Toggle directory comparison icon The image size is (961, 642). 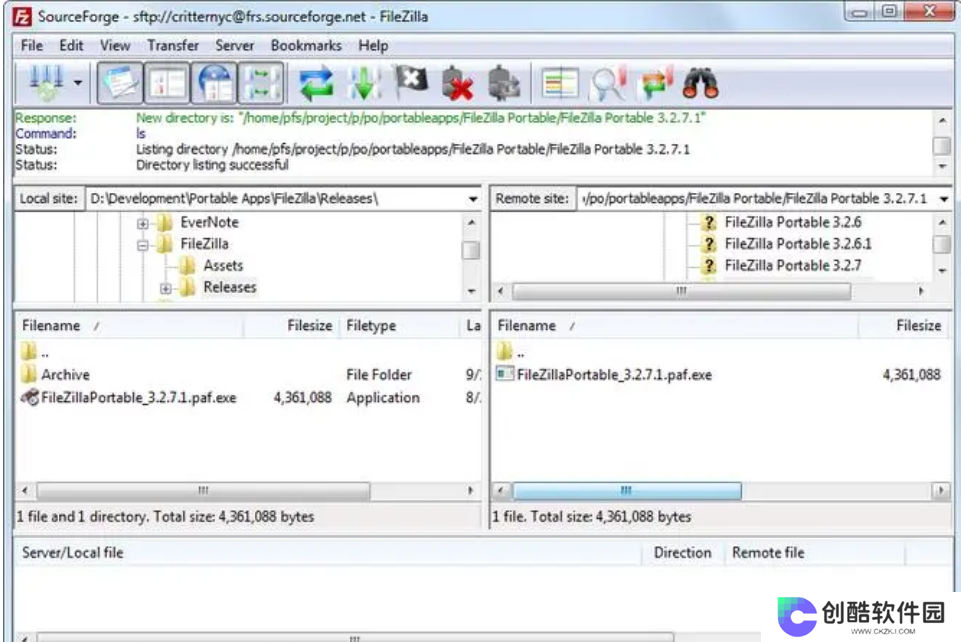tap(560, 83)
